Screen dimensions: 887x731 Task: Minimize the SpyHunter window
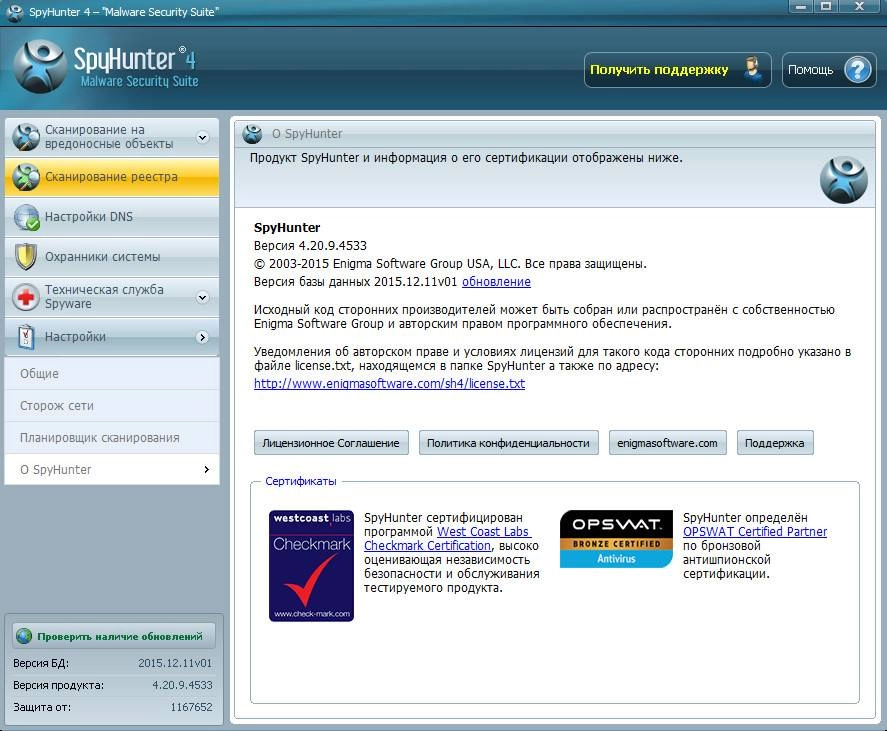(x=800, y=7)
